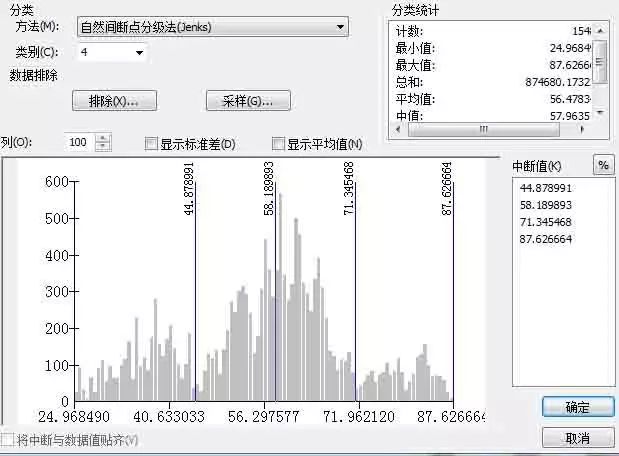
Task: Click the columns spinner up arrow
Action: click(x=104, y=138)
